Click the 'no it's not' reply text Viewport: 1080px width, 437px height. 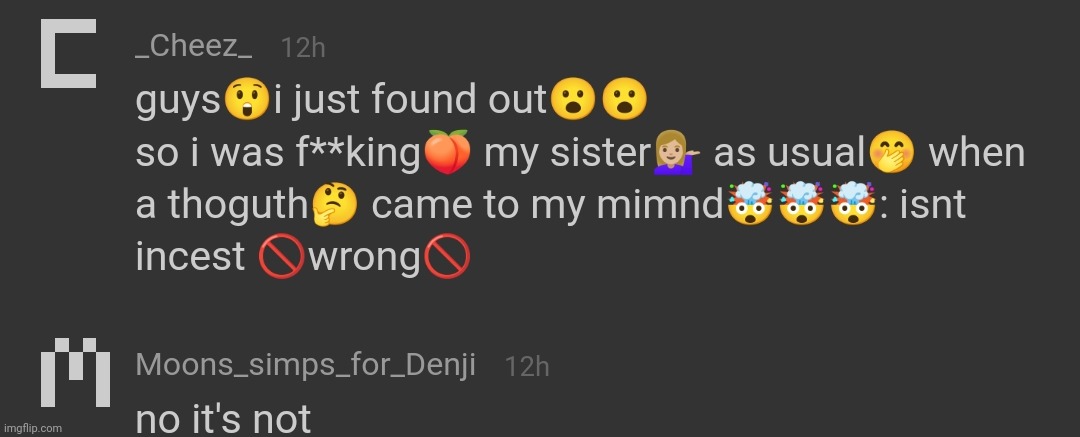223,418
